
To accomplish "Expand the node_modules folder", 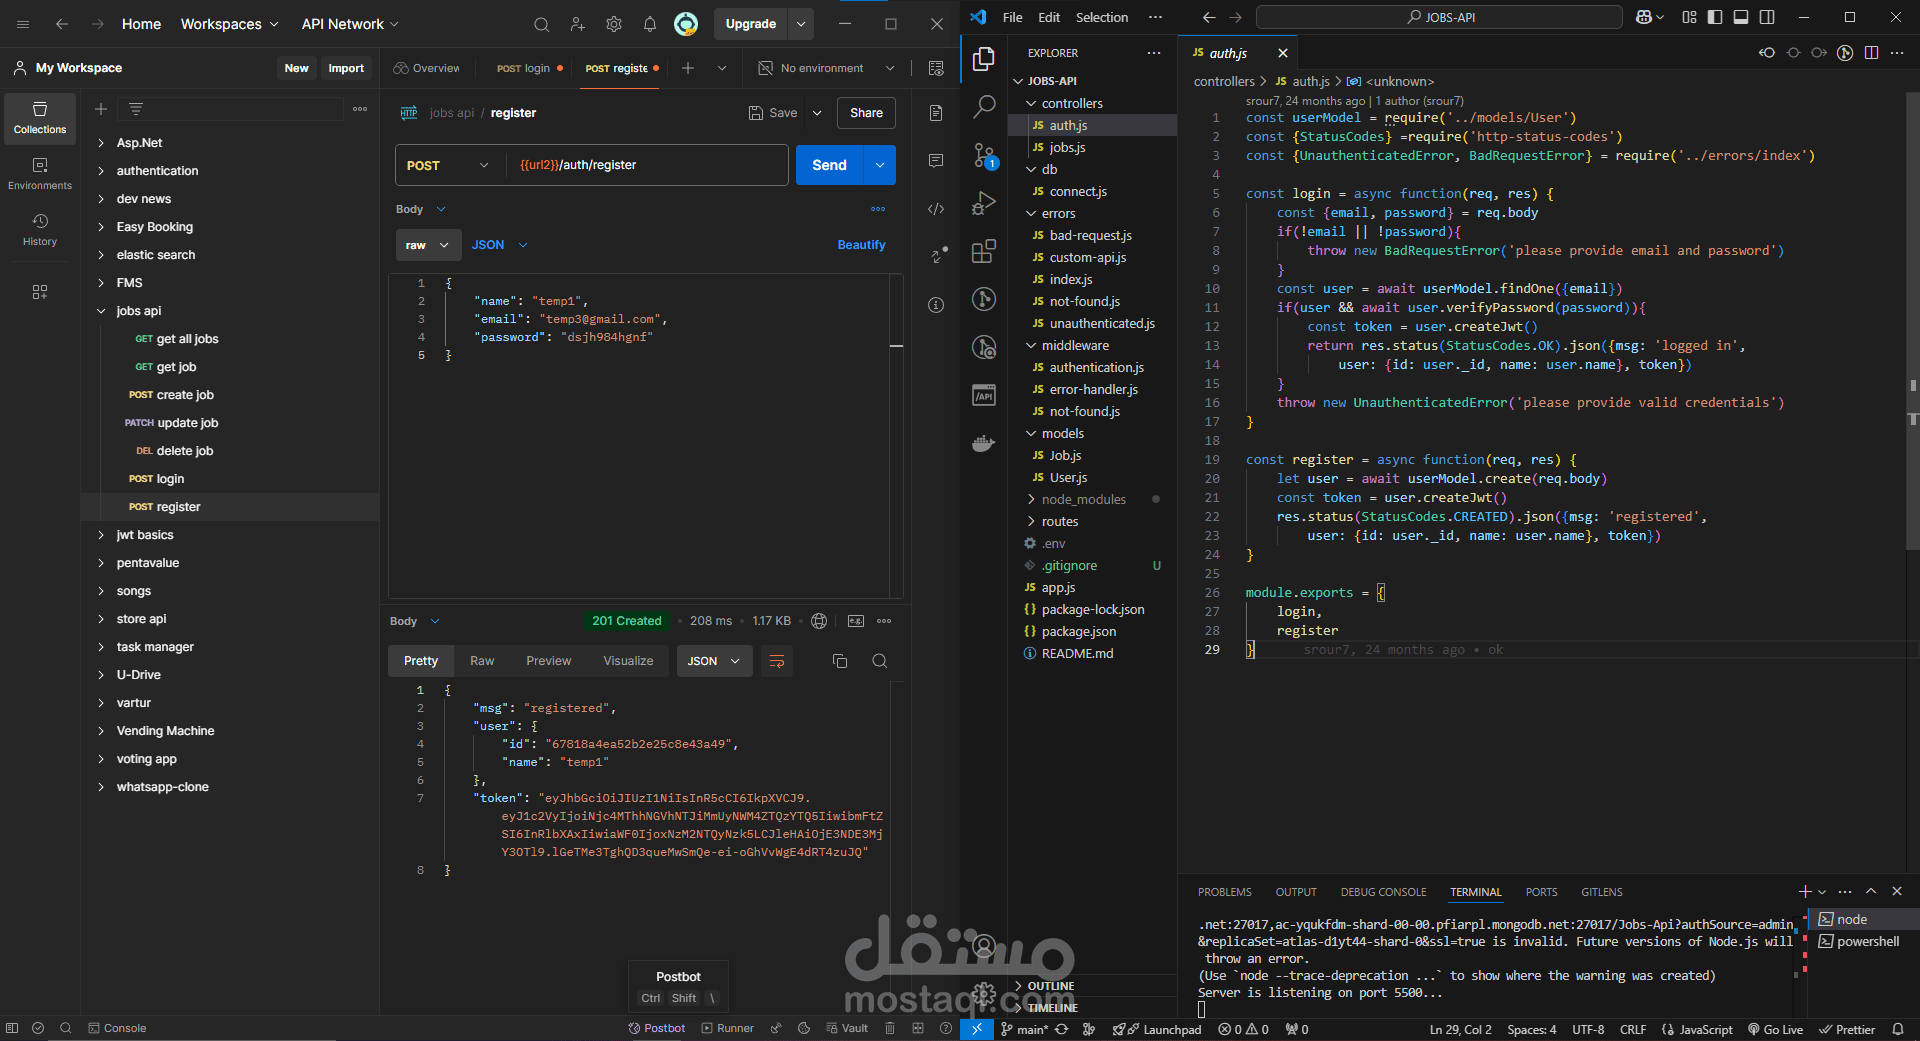I will pos(1031,499).
